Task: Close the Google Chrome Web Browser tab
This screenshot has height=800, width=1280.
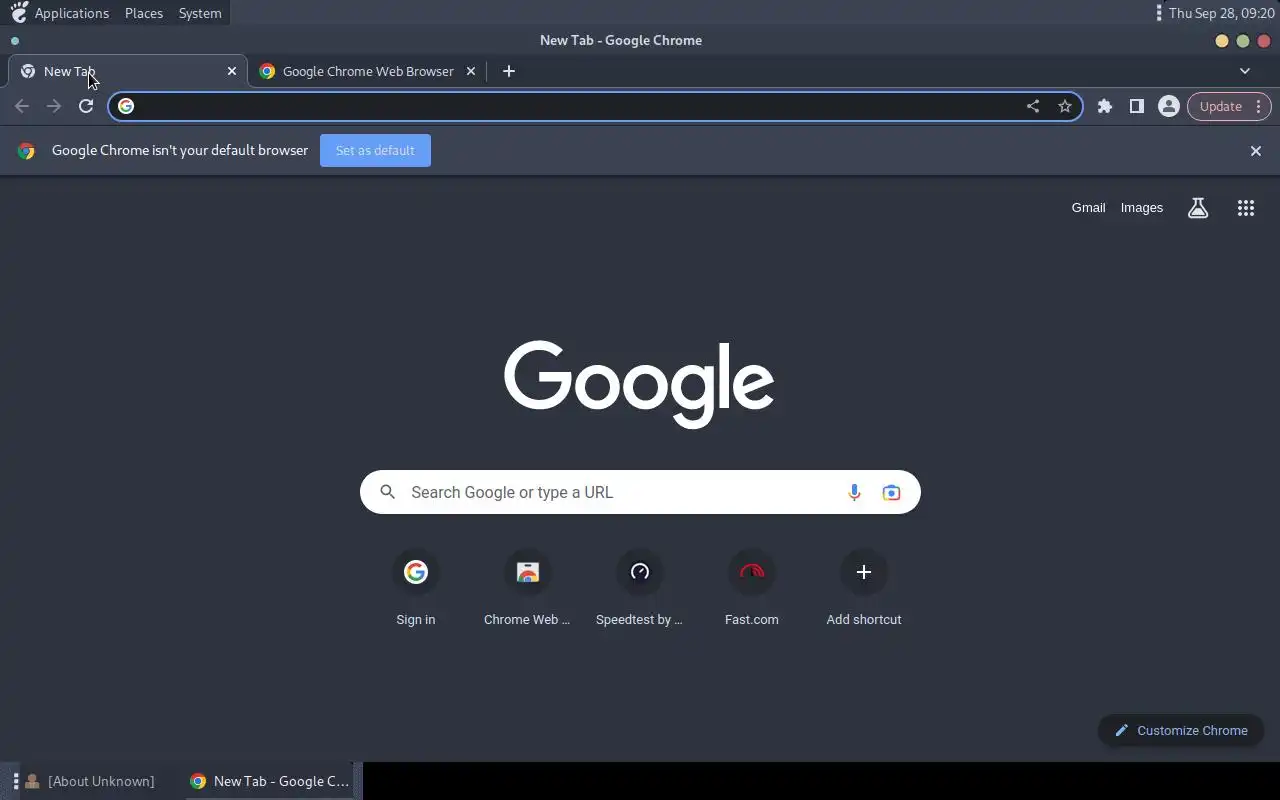Action: [x=471, y=71]
